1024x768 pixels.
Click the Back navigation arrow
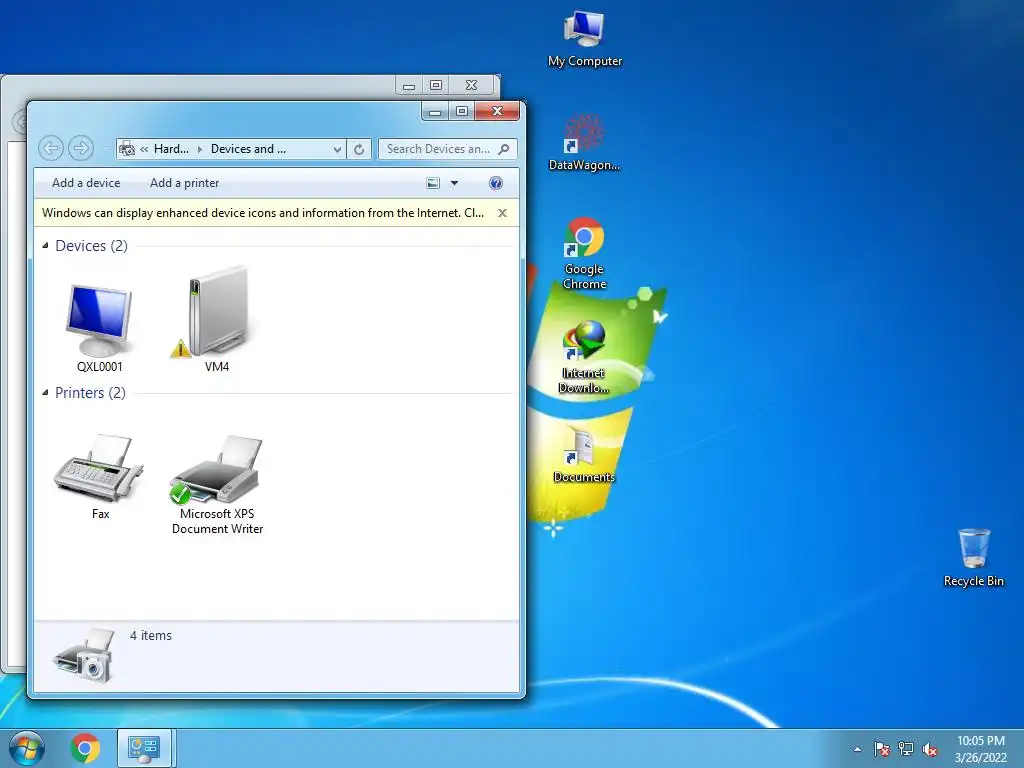click(51, 148)
